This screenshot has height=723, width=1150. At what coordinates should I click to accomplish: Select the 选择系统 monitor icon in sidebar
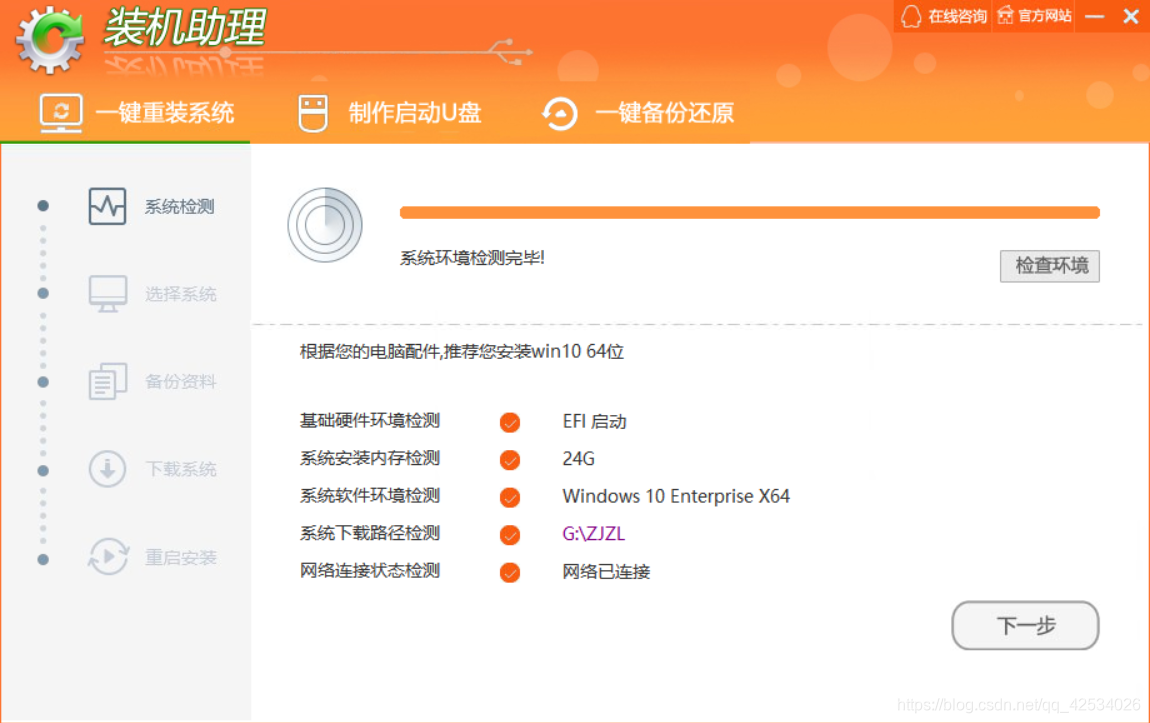108,294
